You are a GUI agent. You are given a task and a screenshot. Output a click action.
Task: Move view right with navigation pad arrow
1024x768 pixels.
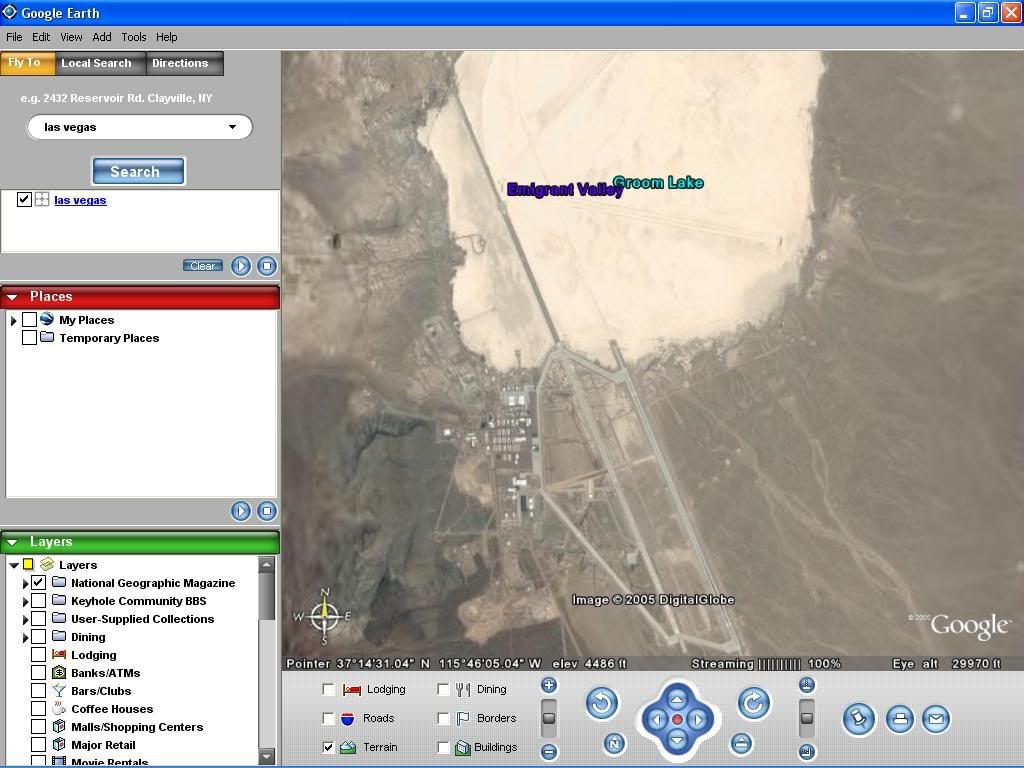tap(698, 720)
